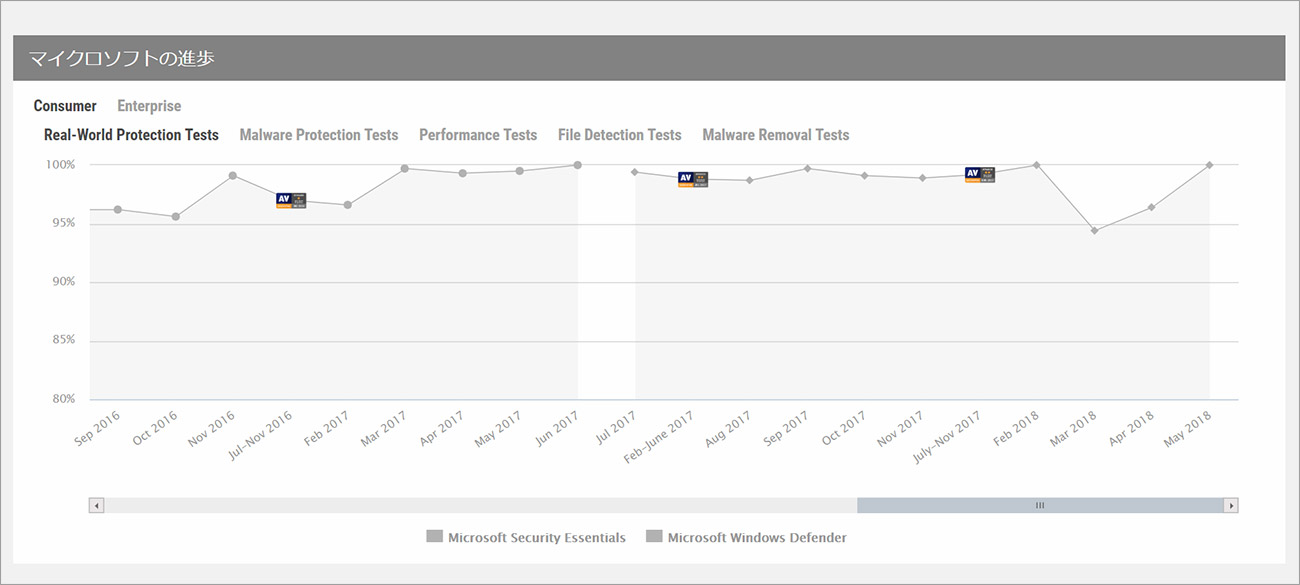Click the 'Mar 2017' x-axis label
This screenshot has height=585, width=1300.
click(x=383, y=428)
